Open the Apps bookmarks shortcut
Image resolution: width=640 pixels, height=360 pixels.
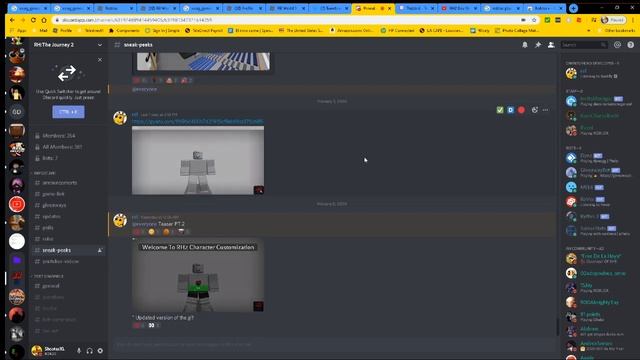(x=18, y=31)
